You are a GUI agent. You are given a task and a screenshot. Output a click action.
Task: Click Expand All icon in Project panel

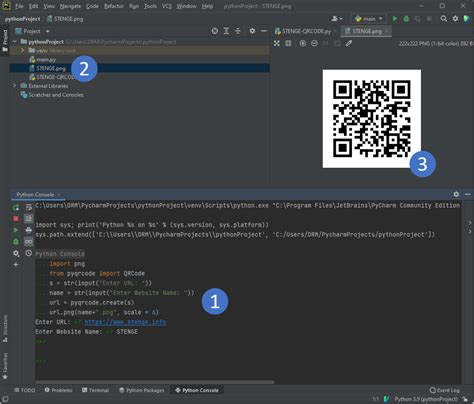(x=226, y=31)
